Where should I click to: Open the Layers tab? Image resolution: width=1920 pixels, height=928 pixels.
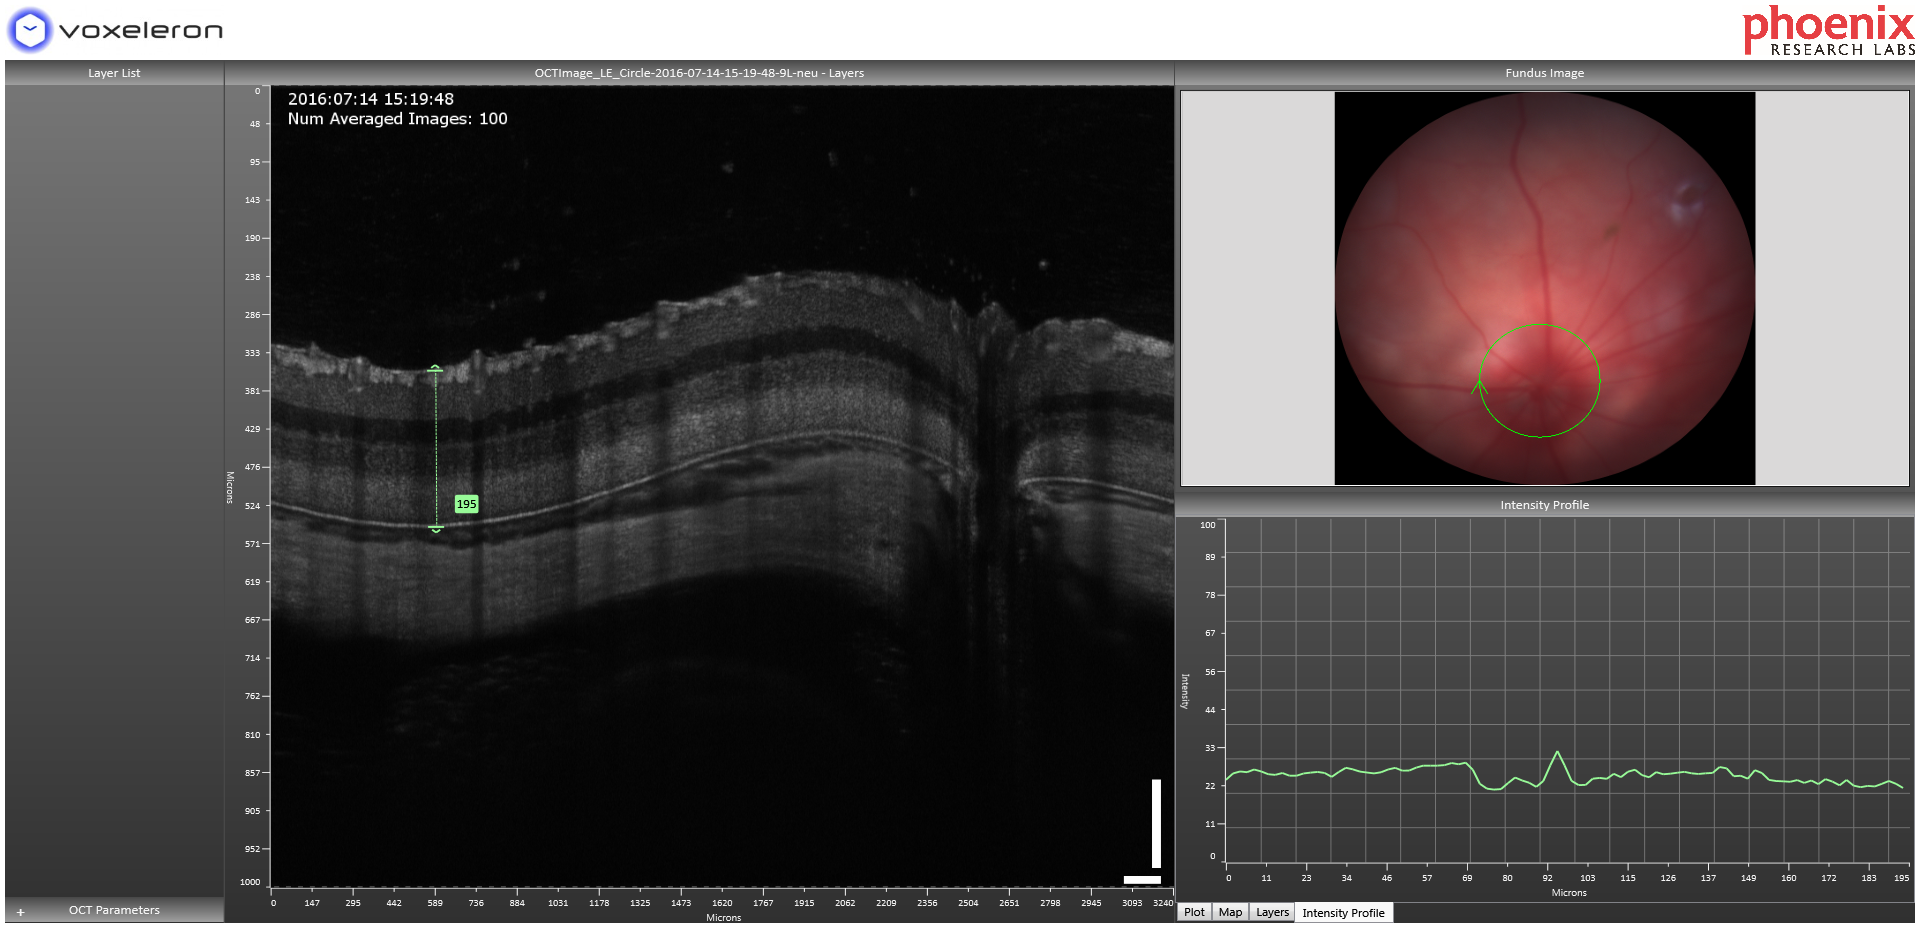1271,912
